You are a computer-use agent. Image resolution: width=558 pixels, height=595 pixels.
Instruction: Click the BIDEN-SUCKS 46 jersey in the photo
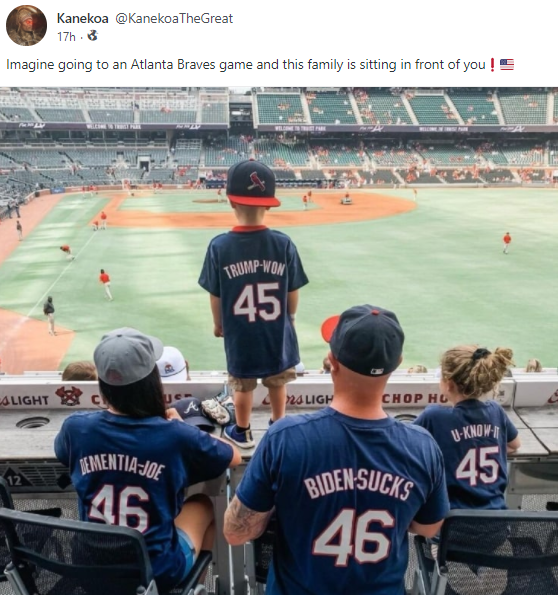click(345, 501)
